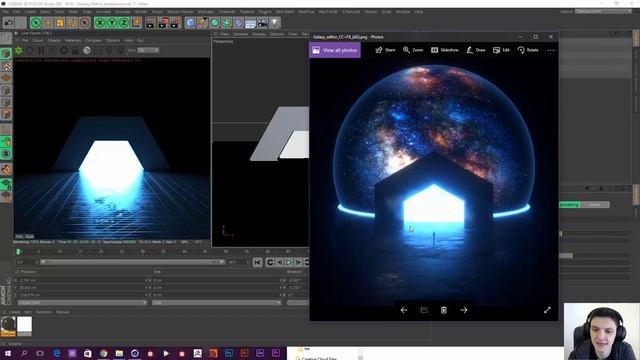Image resolution: width=640 pixels, height=360 pixels.
Task: Click the sphere icon in Live Viewer toolbar
Action: tap(87, 51)
